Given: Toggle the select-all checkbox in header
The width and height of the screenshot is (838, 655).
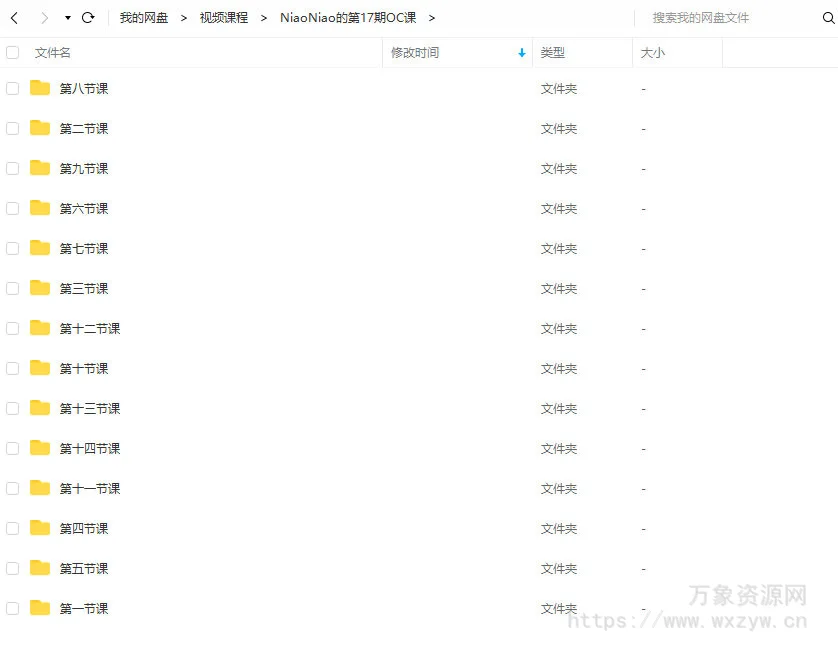Looking at the screenshot, I should (12, 53).
